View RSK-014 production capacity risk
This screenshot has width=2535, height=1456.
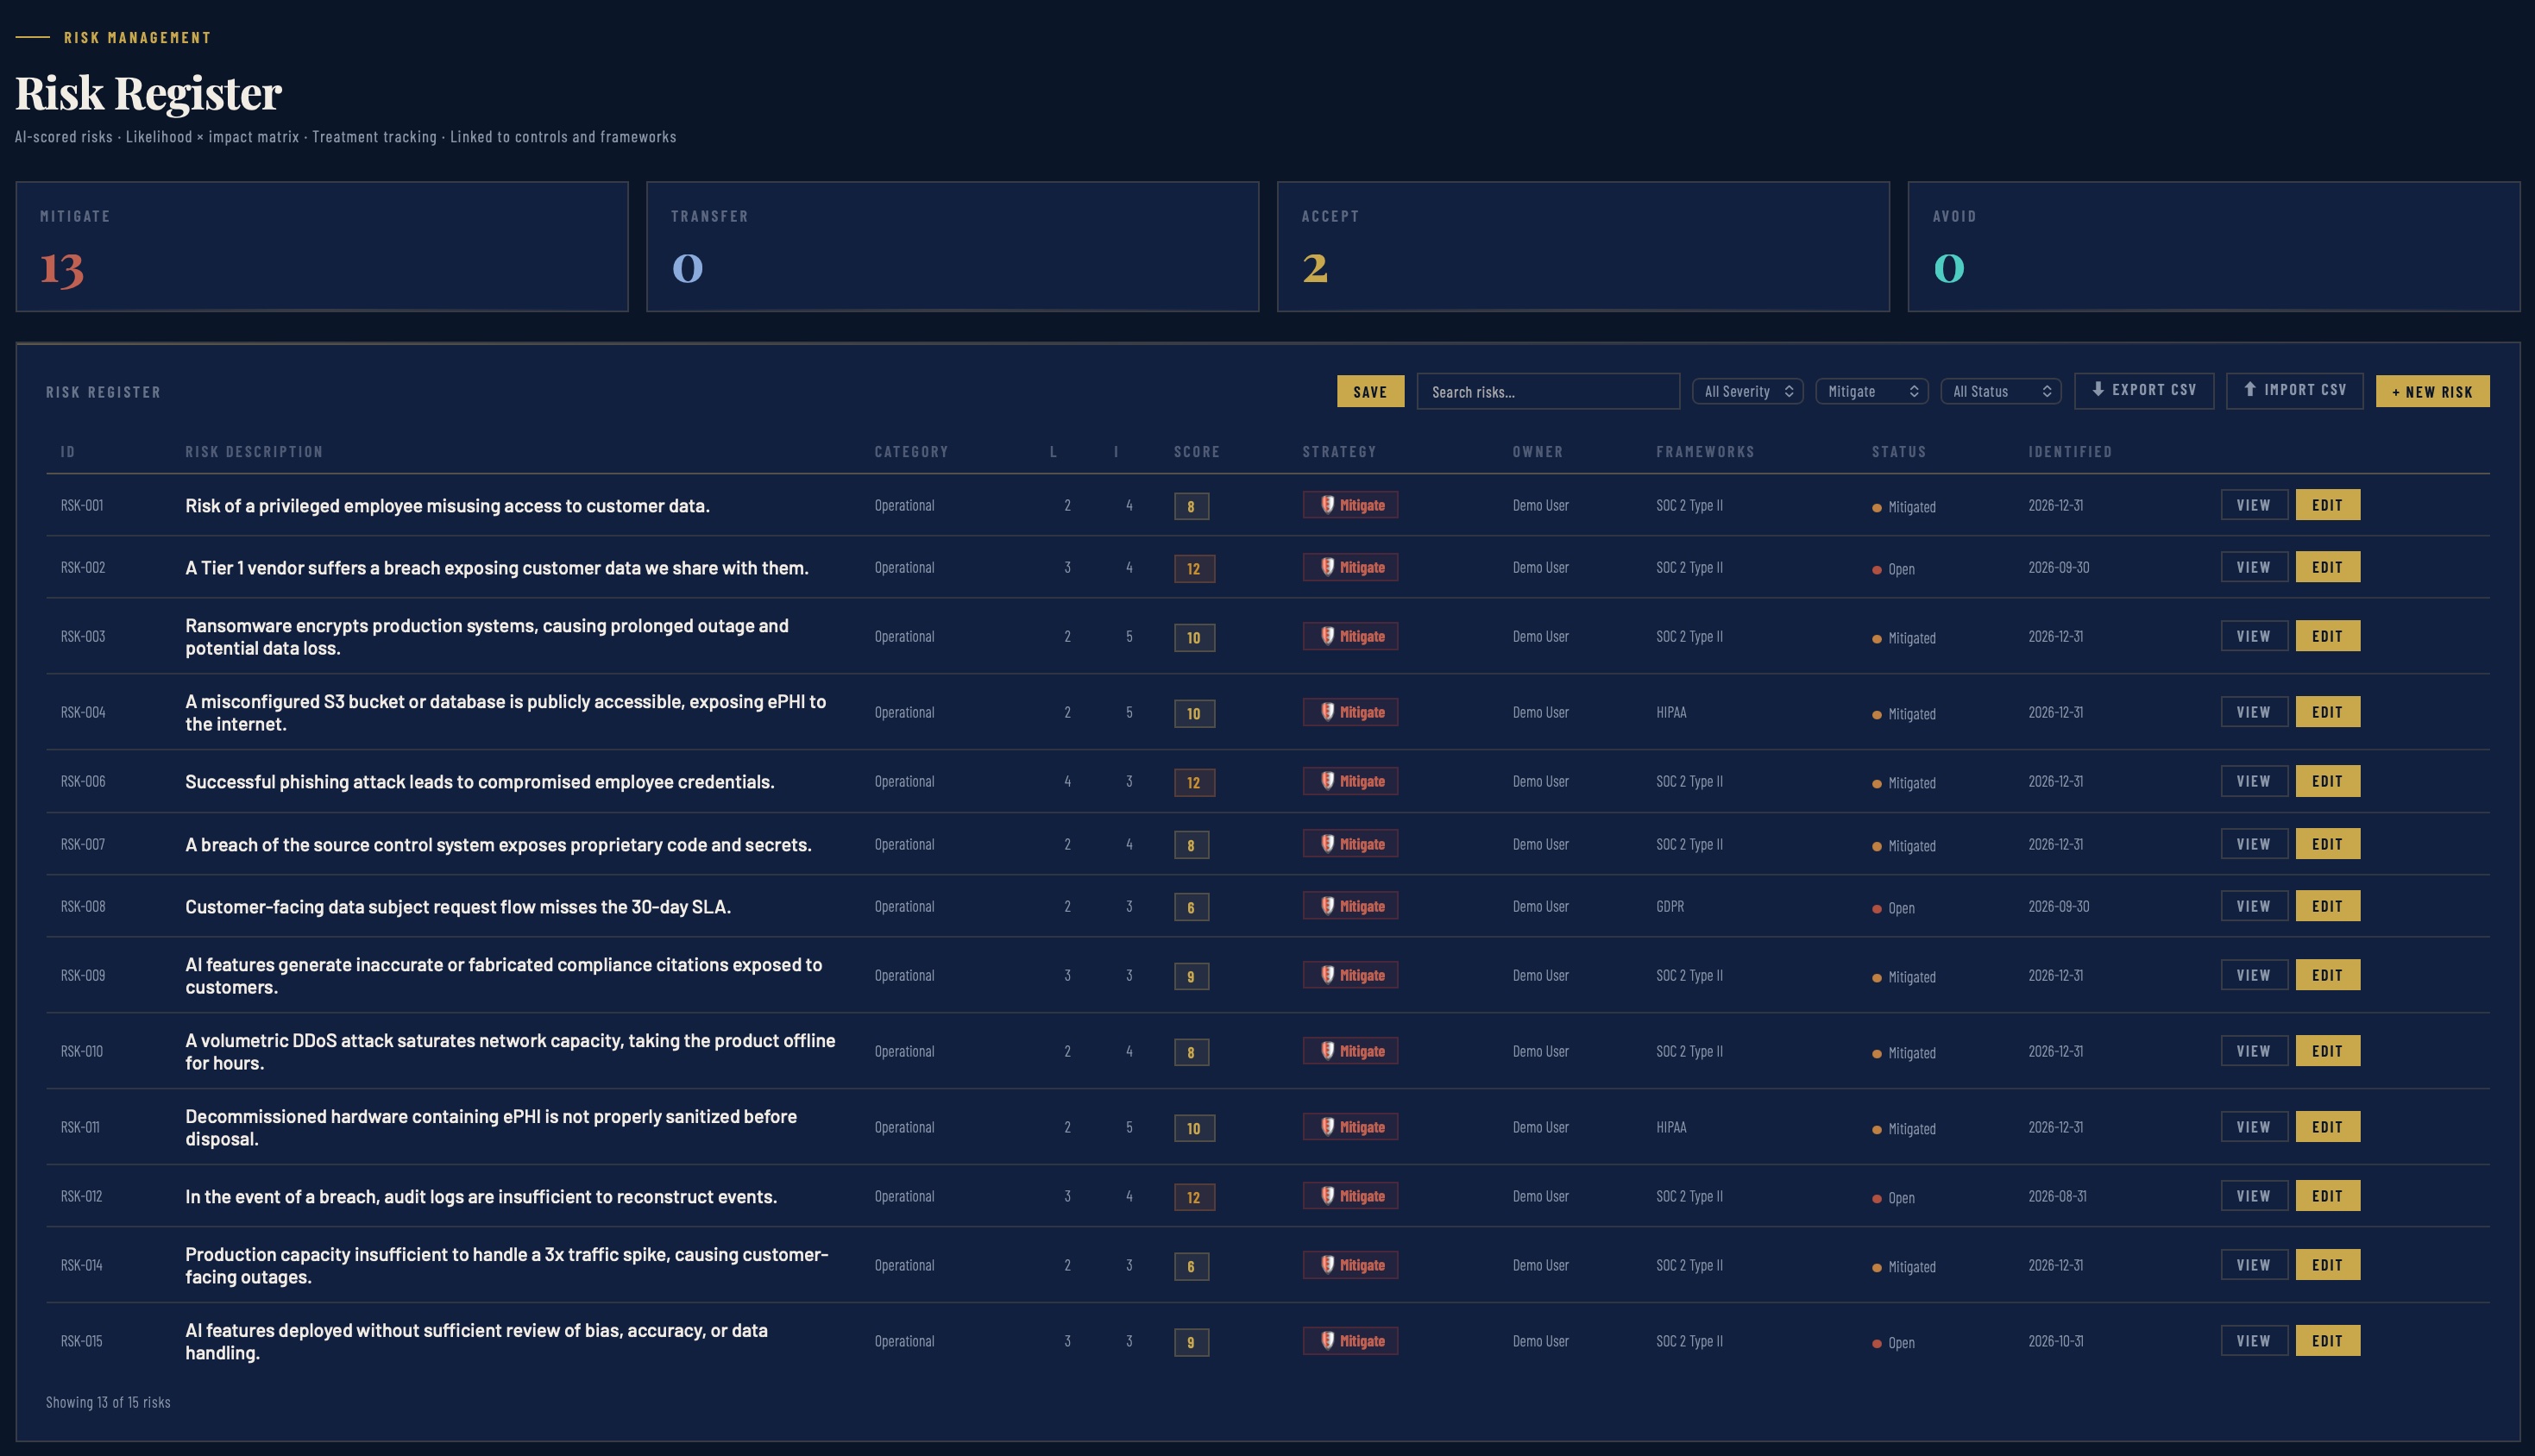tap(2254, 1265)
